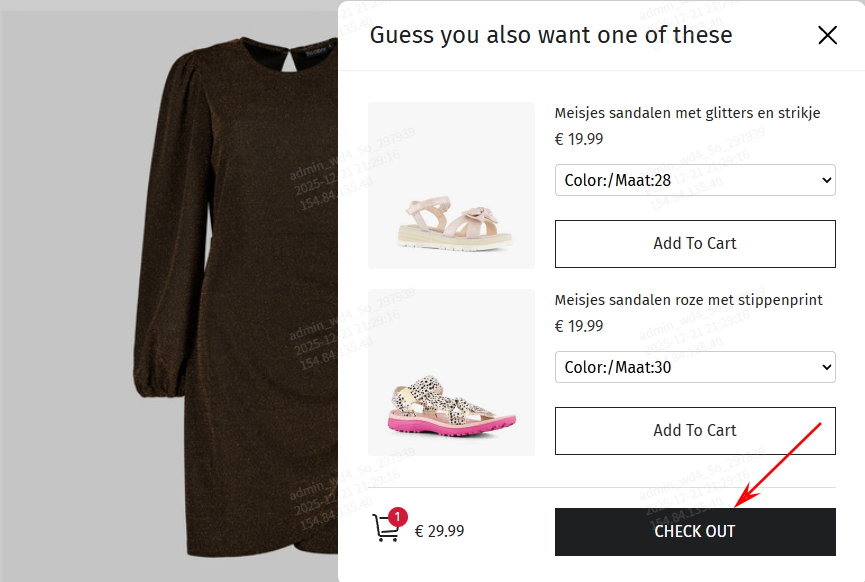The image size is (865, 582).
Task: Proceed with the CHECK OUT button
Action: click(695, 532)
